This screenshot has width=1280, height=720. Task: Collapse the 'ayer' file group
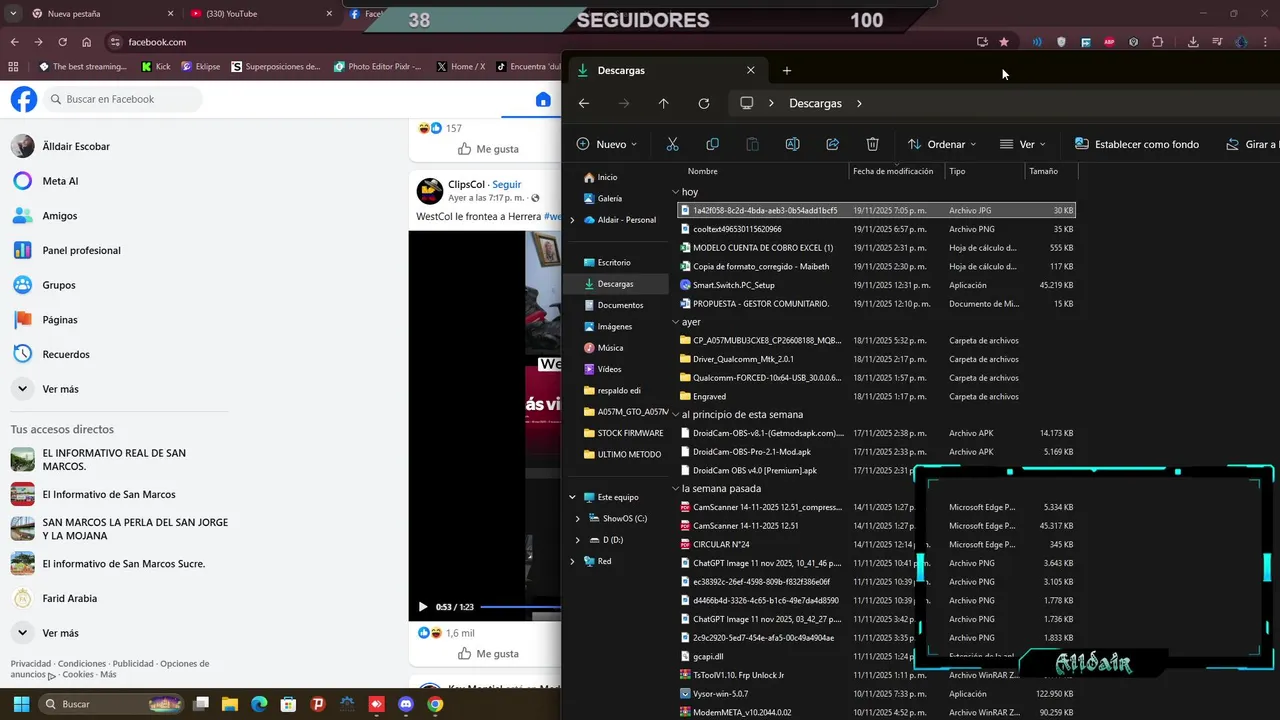[x=676, y=322]
